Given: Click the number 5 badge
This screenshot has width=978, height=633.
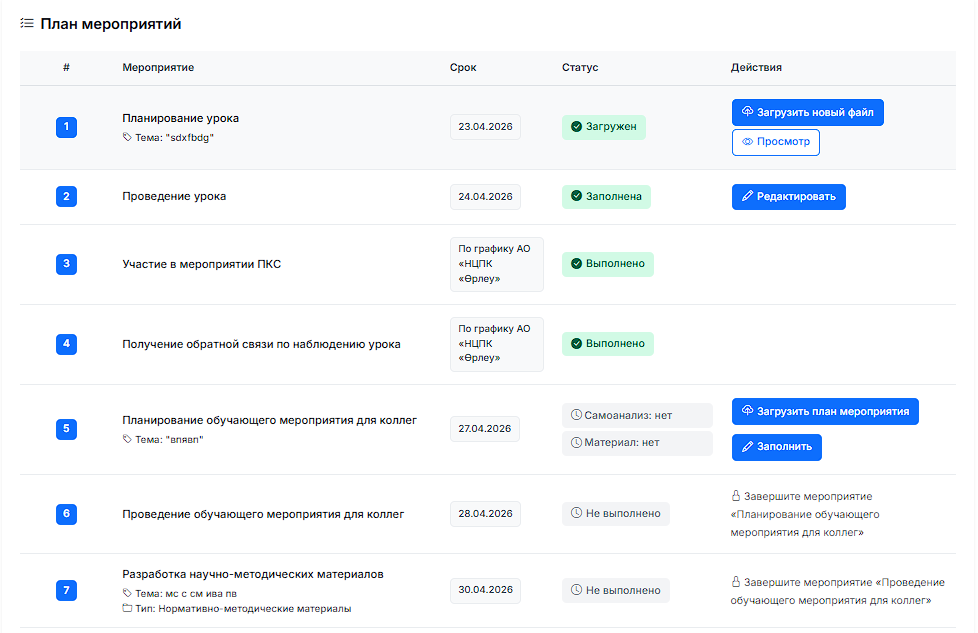Looking at the screenshot, I should [x=67, y=429].
